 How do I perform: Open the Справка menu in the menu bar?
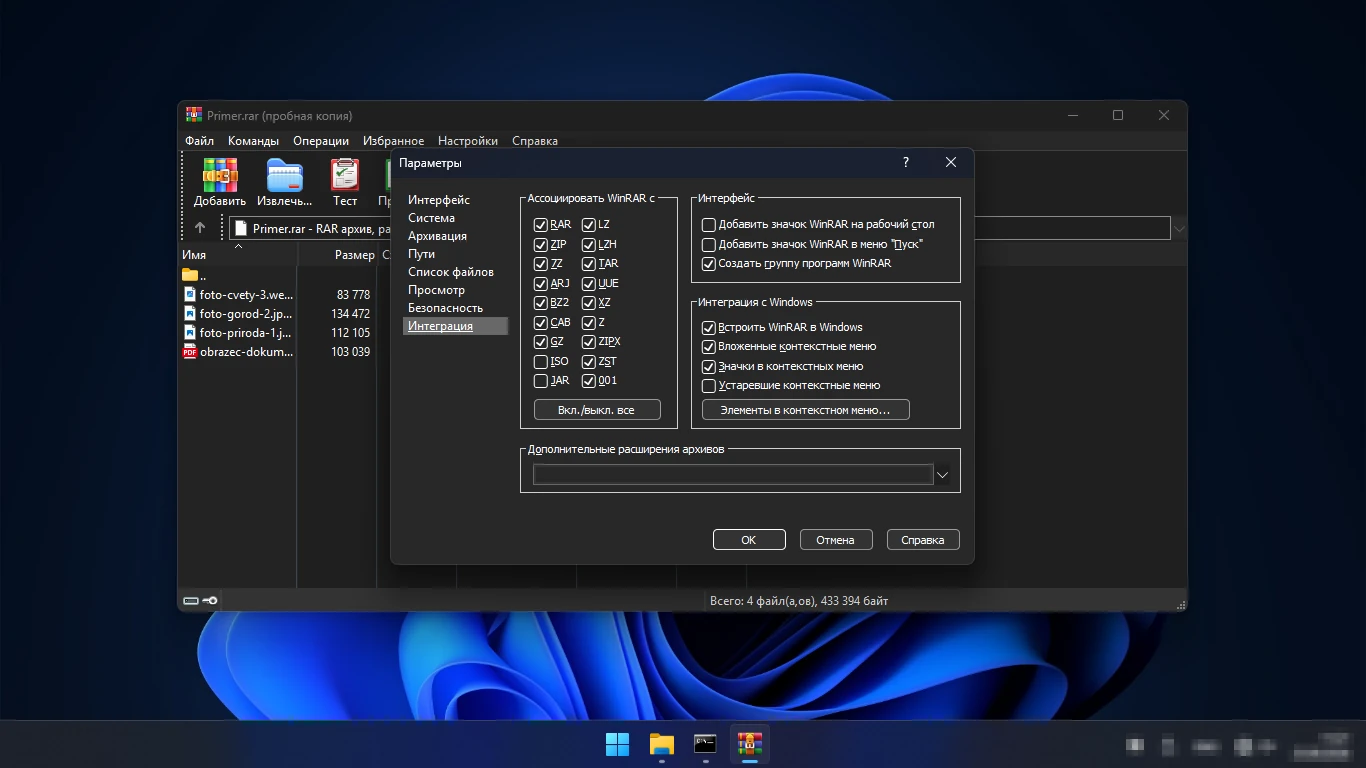pyautogui.click(x=535, y=141)
